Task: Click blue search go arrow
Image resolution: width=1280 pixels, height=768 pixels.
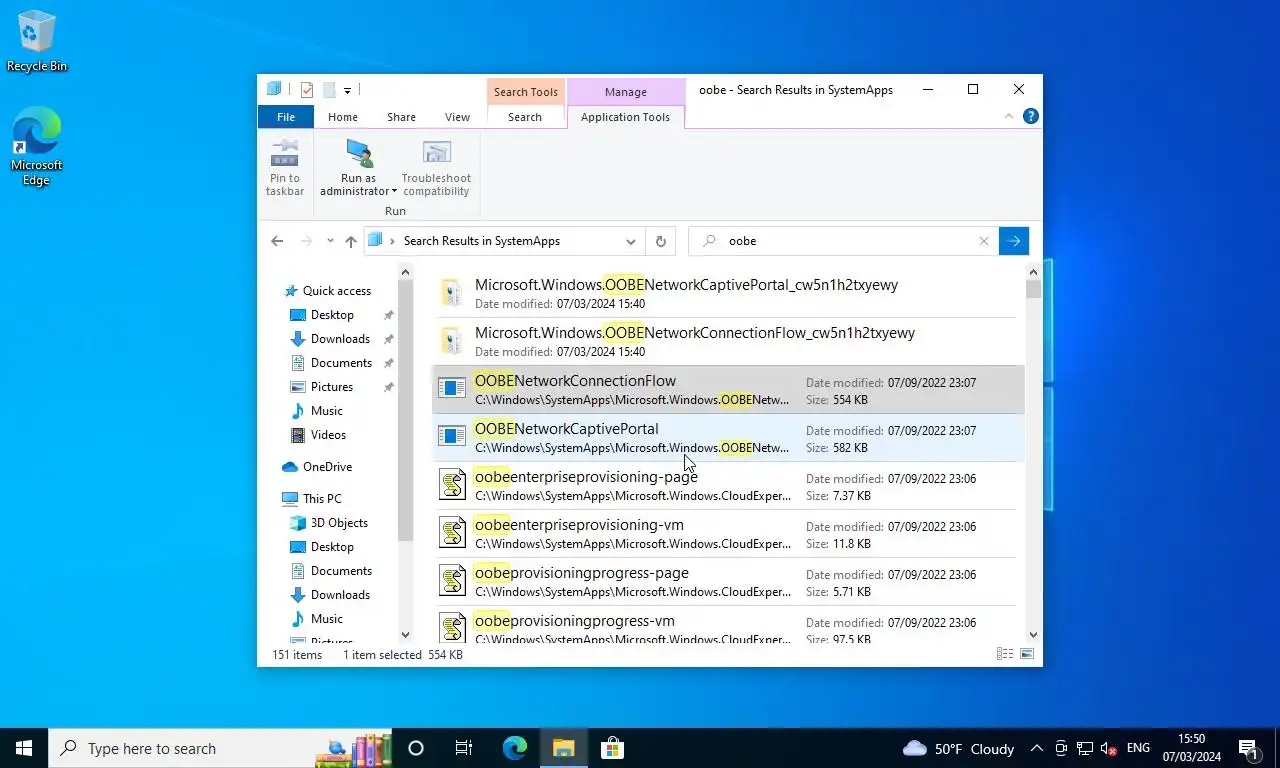Action: point(1014,241)
